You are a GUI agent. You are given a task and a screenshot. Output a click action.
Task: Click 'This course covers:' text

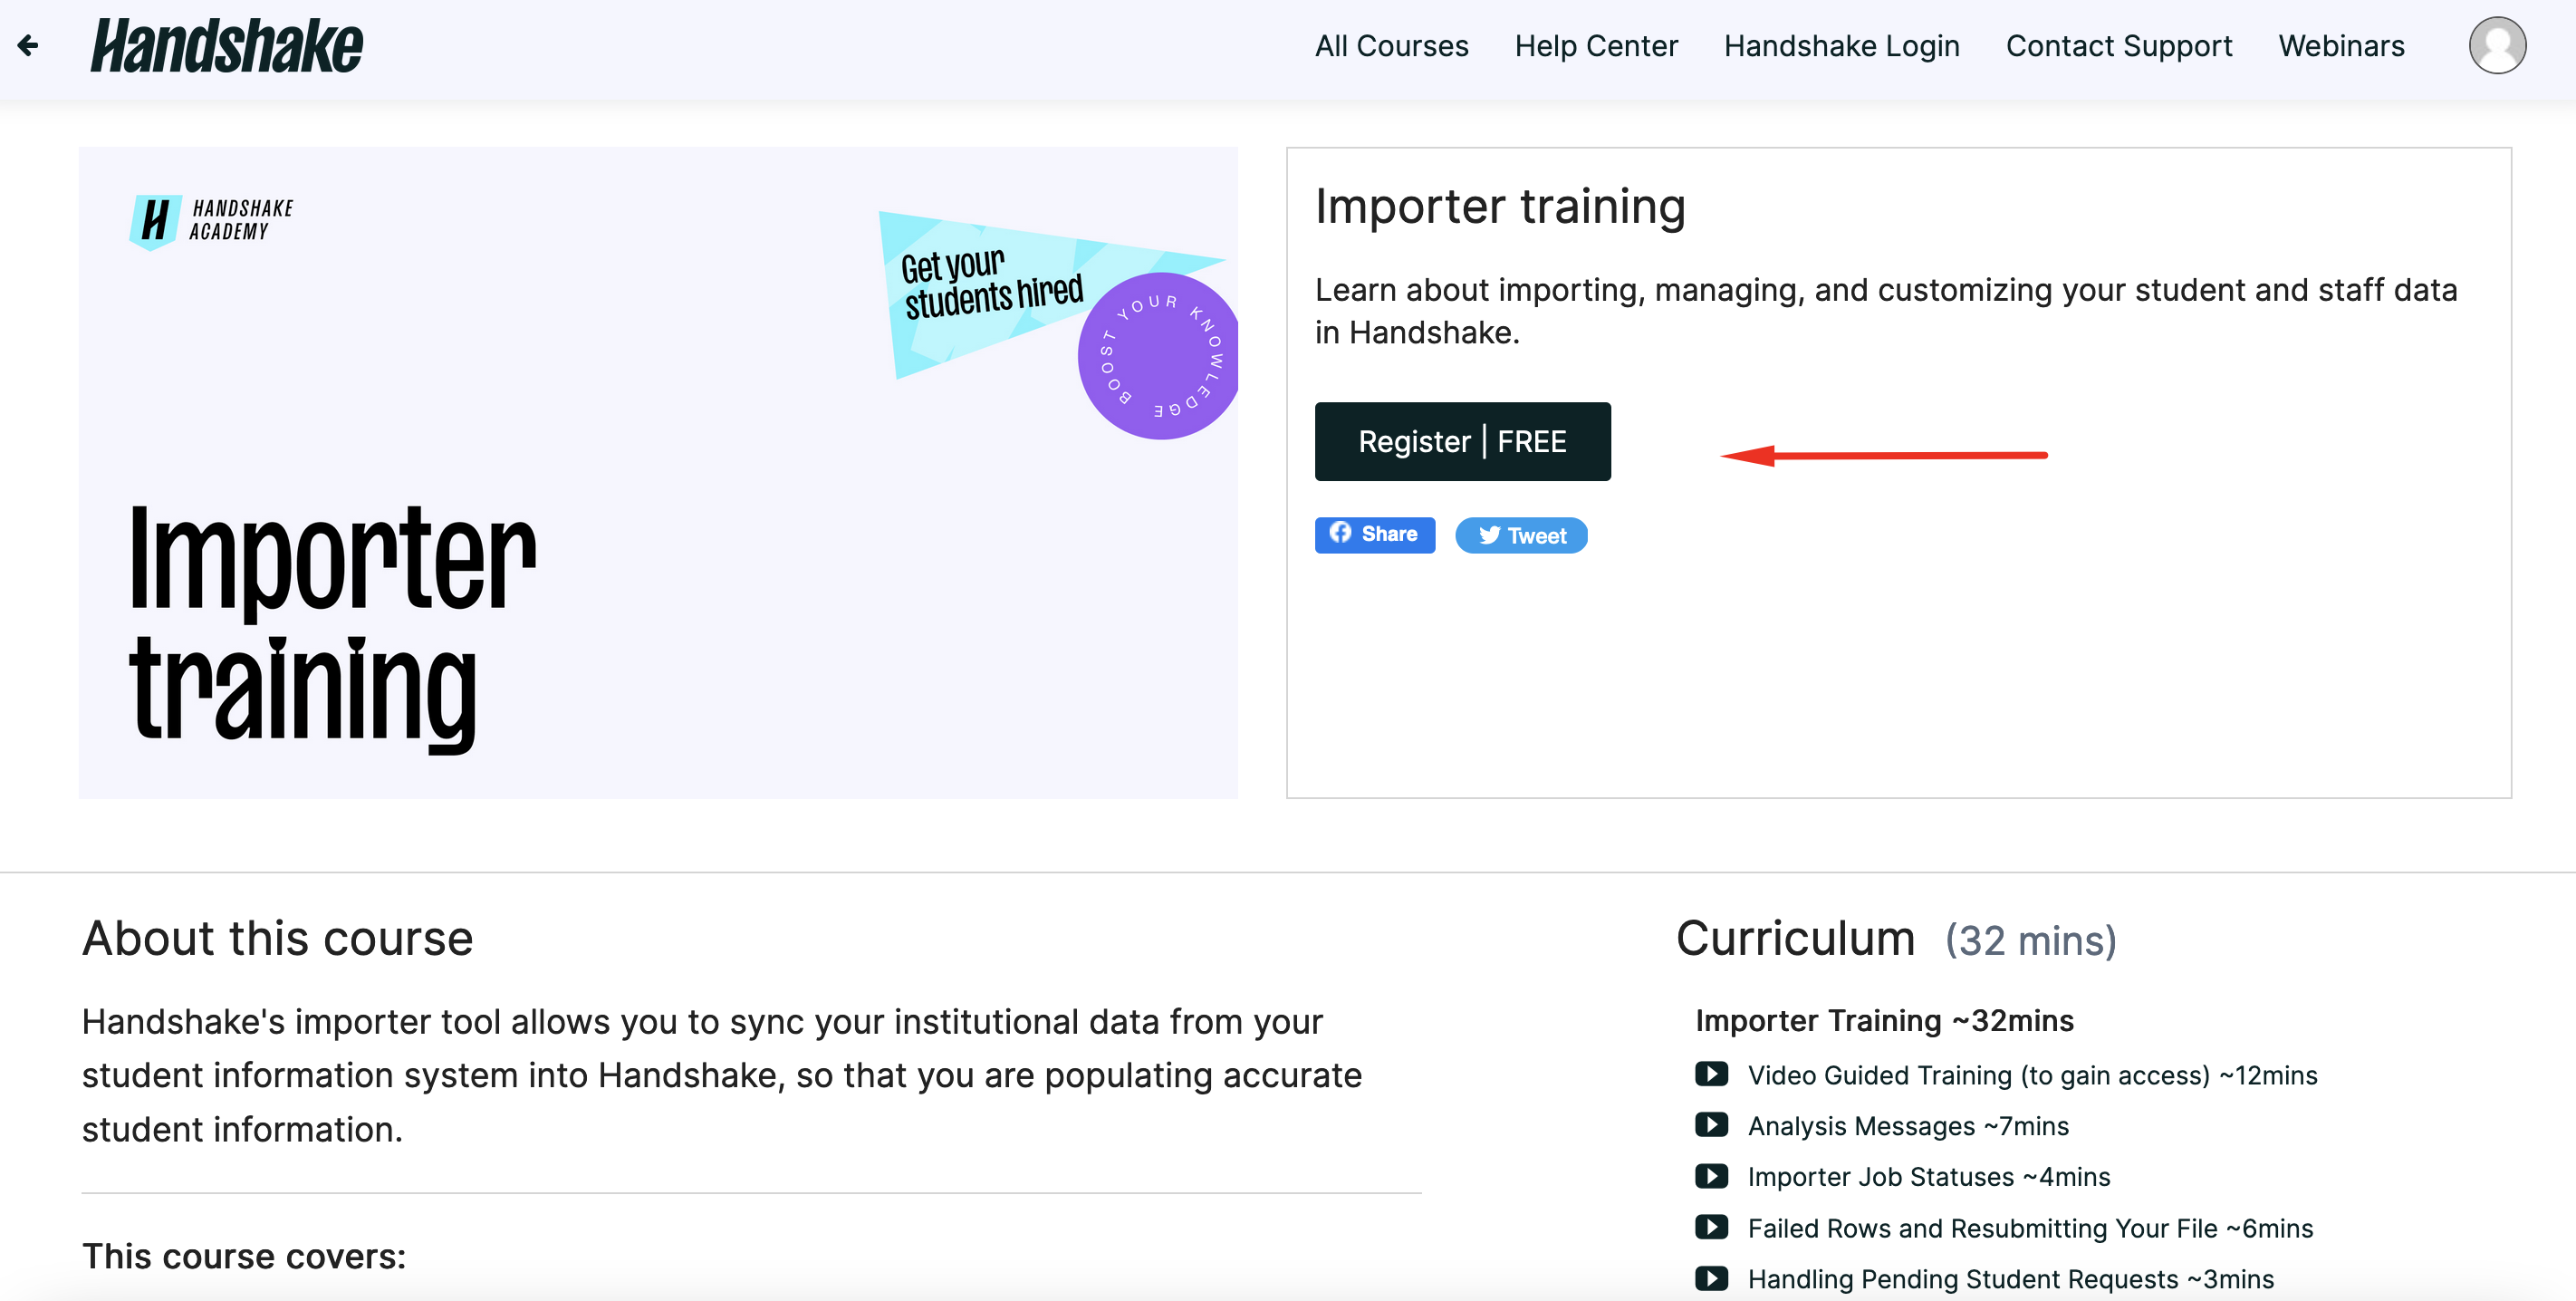[244, 1256]
